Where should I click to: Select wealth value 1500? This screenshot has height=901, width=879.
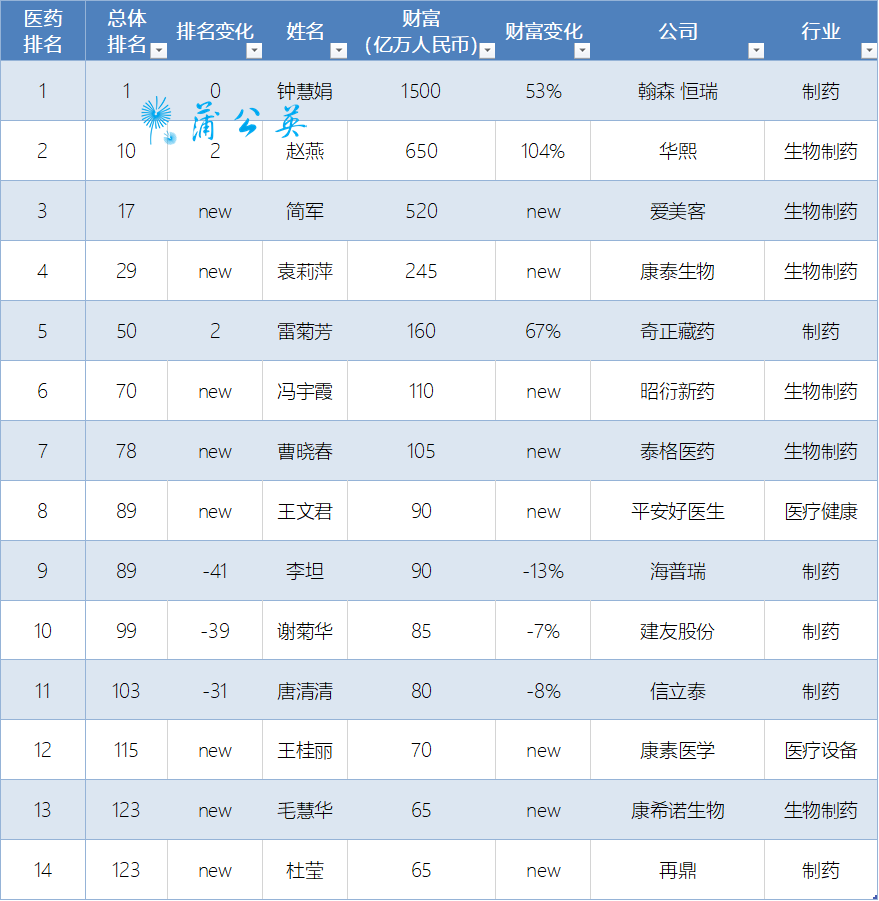pyautogui.click(x=421, y=91)
